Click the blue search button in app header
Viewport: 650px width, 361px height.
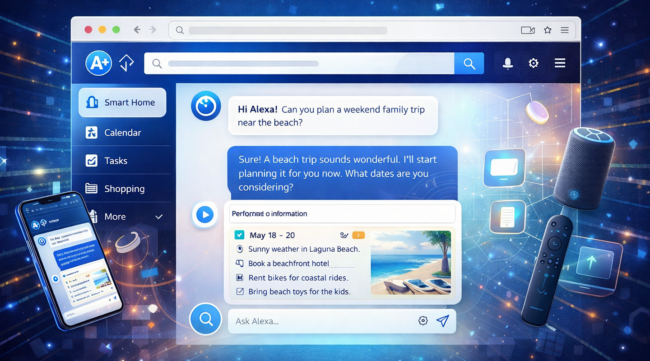pyautogui.click(x=469, y=63)
